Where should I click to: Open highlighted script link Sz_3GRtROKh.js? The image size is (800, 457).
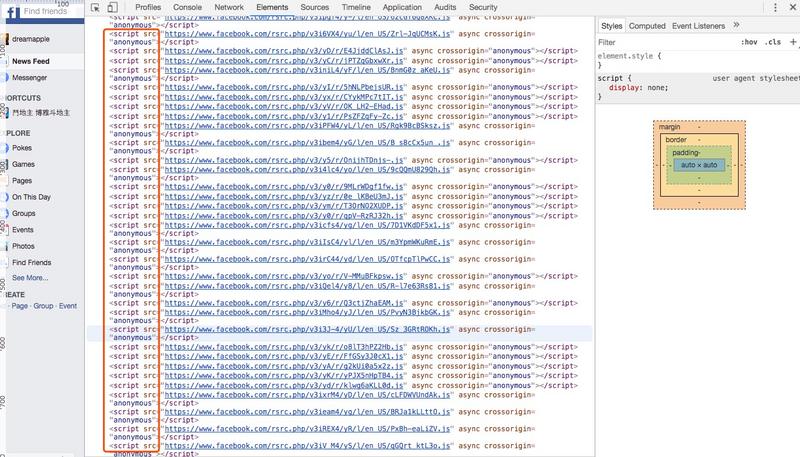tap(308, 329)
